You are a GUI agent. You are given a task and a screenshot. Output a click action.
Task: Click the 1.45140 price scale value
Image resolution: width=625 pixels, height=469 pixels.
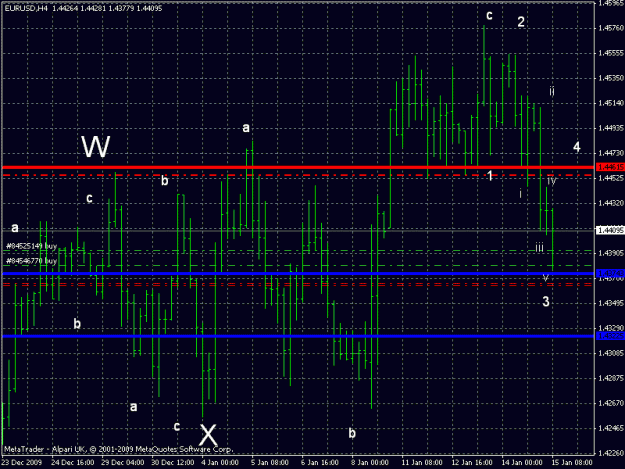coord(611,103)
